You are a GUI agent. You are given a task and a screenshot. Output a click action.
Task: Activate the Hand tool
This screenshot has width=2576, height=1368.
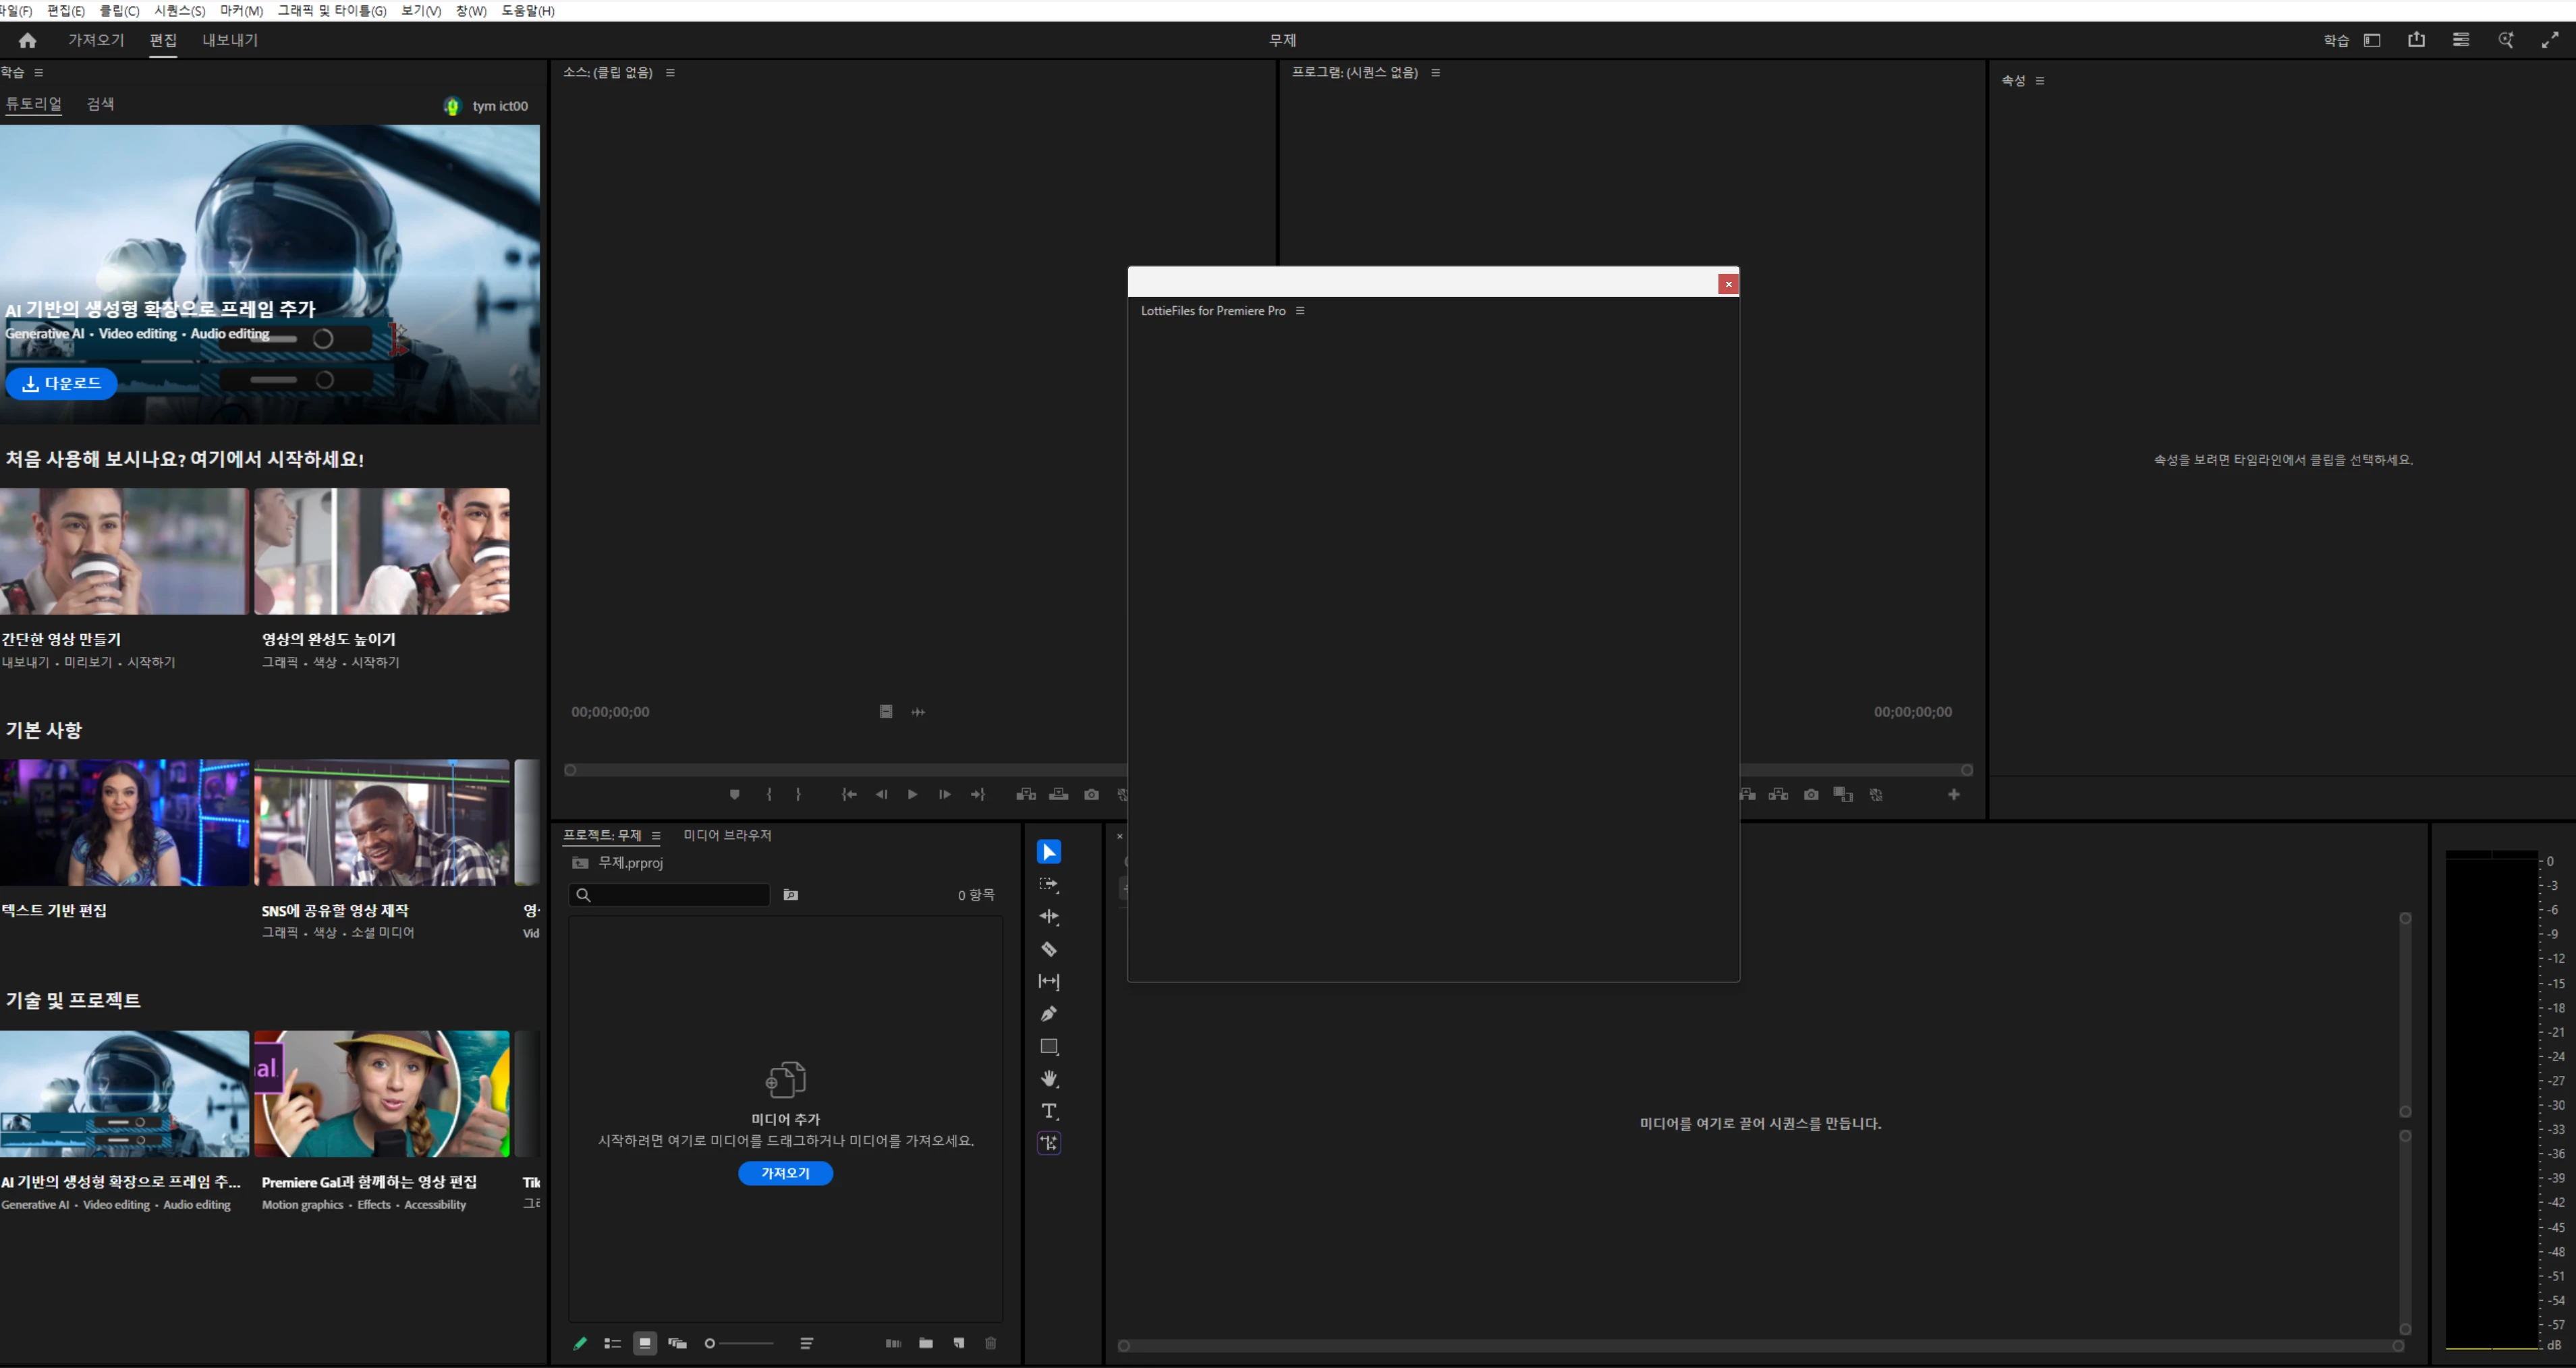tap(1048, 1078)
